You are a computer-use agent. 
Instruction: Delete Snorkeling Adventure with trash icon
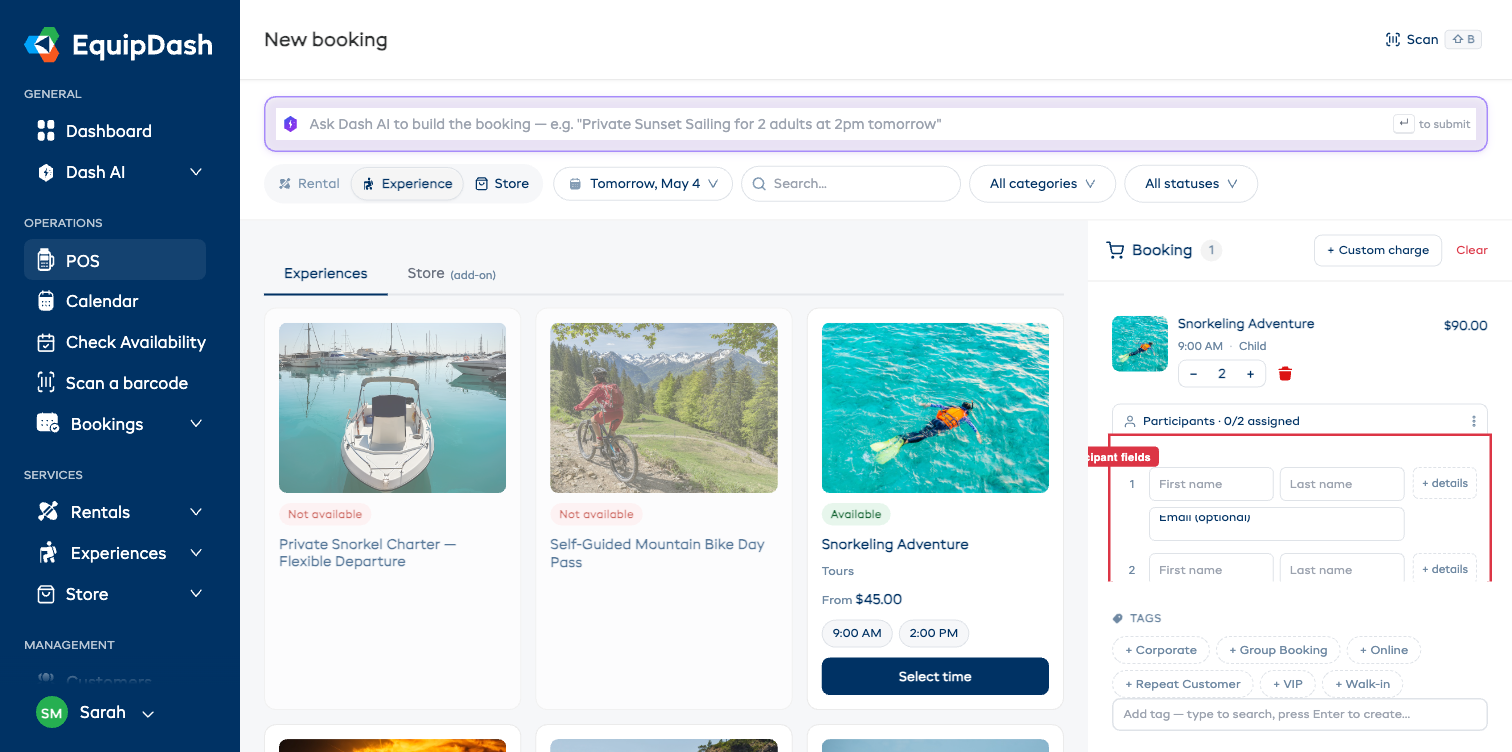pyautogui.click(x=1286, y=374)
